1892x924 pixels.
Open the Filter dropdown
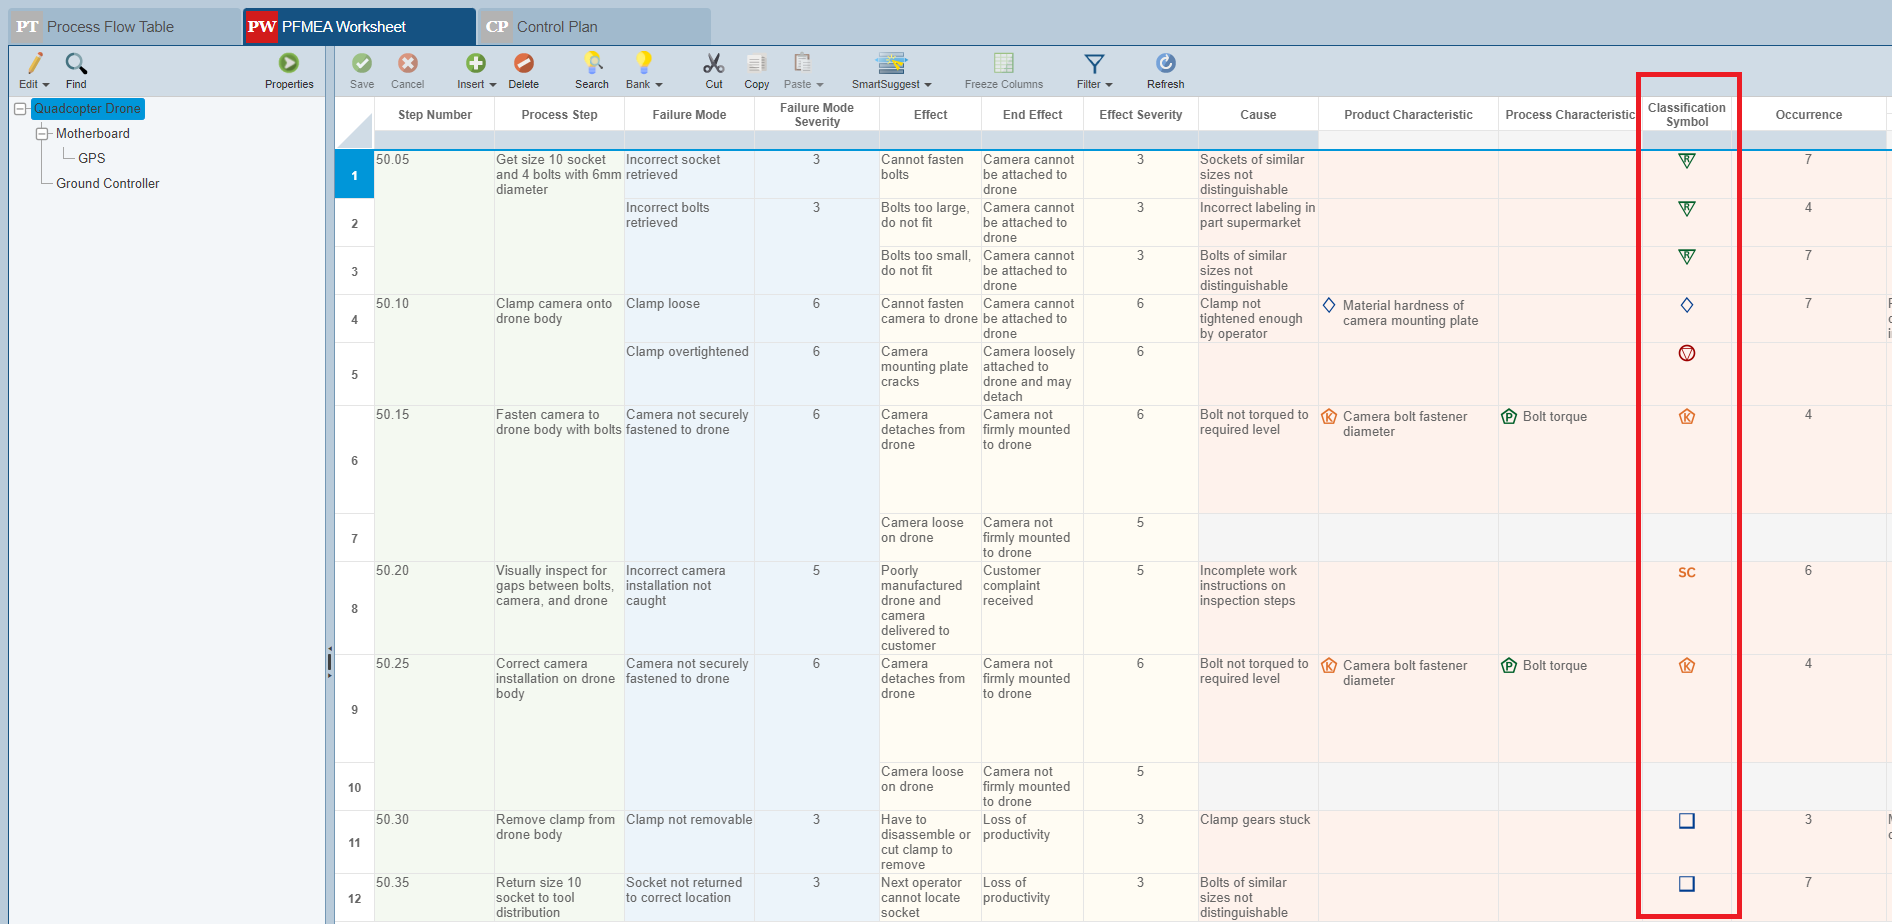coord(1094,70)
